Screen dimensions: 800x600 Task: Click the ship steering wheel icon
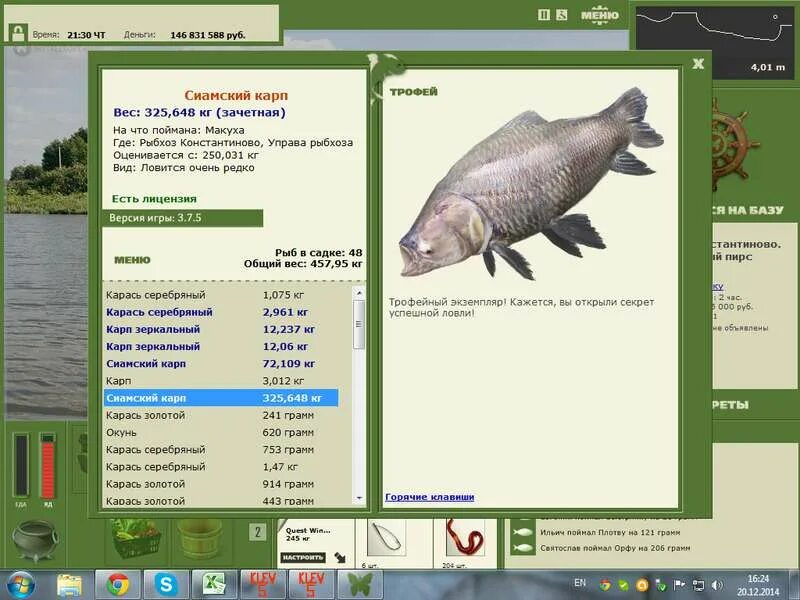733,144
